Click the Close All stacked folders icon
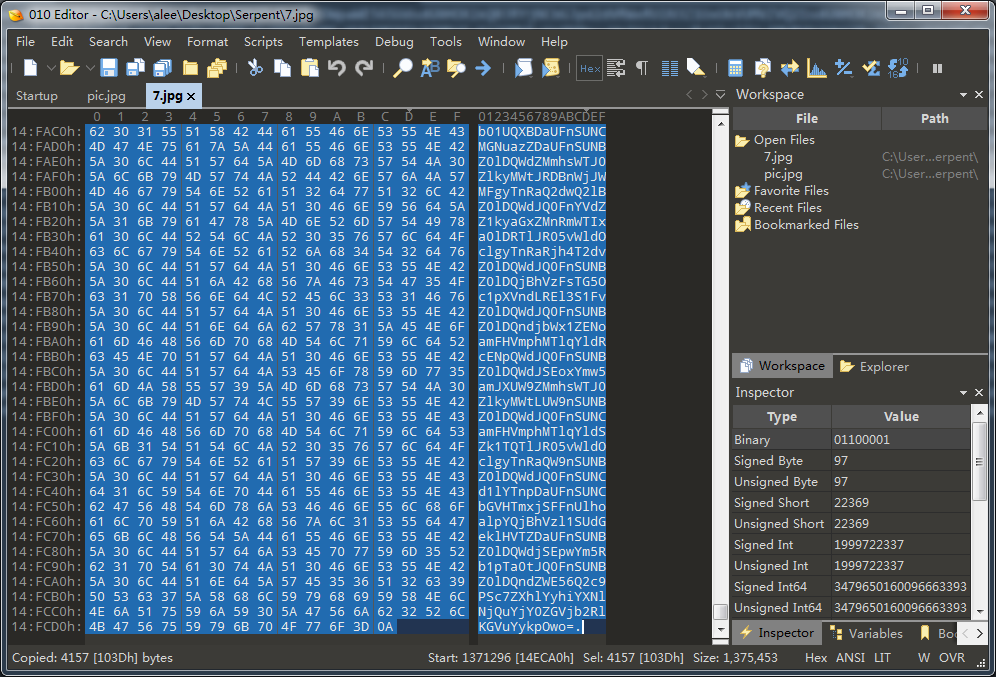The image size is (996, 677). 217,68
